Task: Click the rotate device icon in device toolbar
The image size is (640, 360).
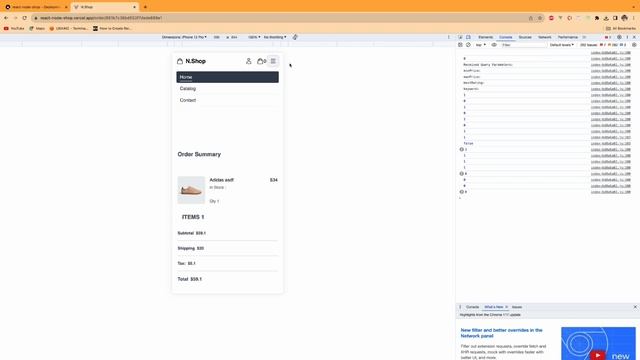Action: pyautogui.click(x=295, y=37)
